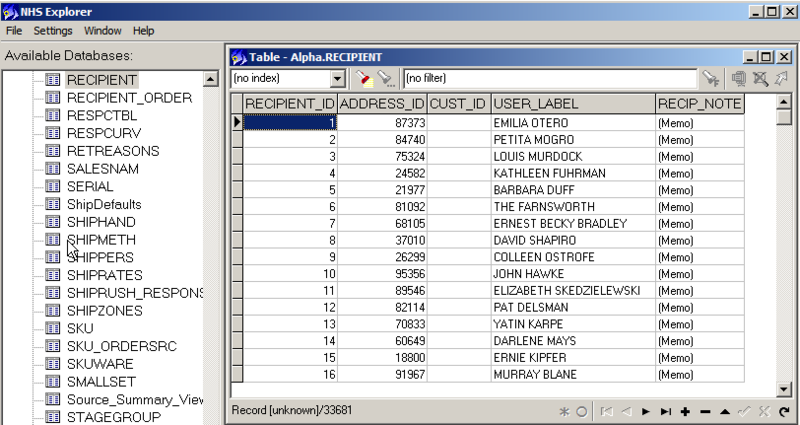
Task: Select ShipDefaults table in tree
Action: (104, 204)
